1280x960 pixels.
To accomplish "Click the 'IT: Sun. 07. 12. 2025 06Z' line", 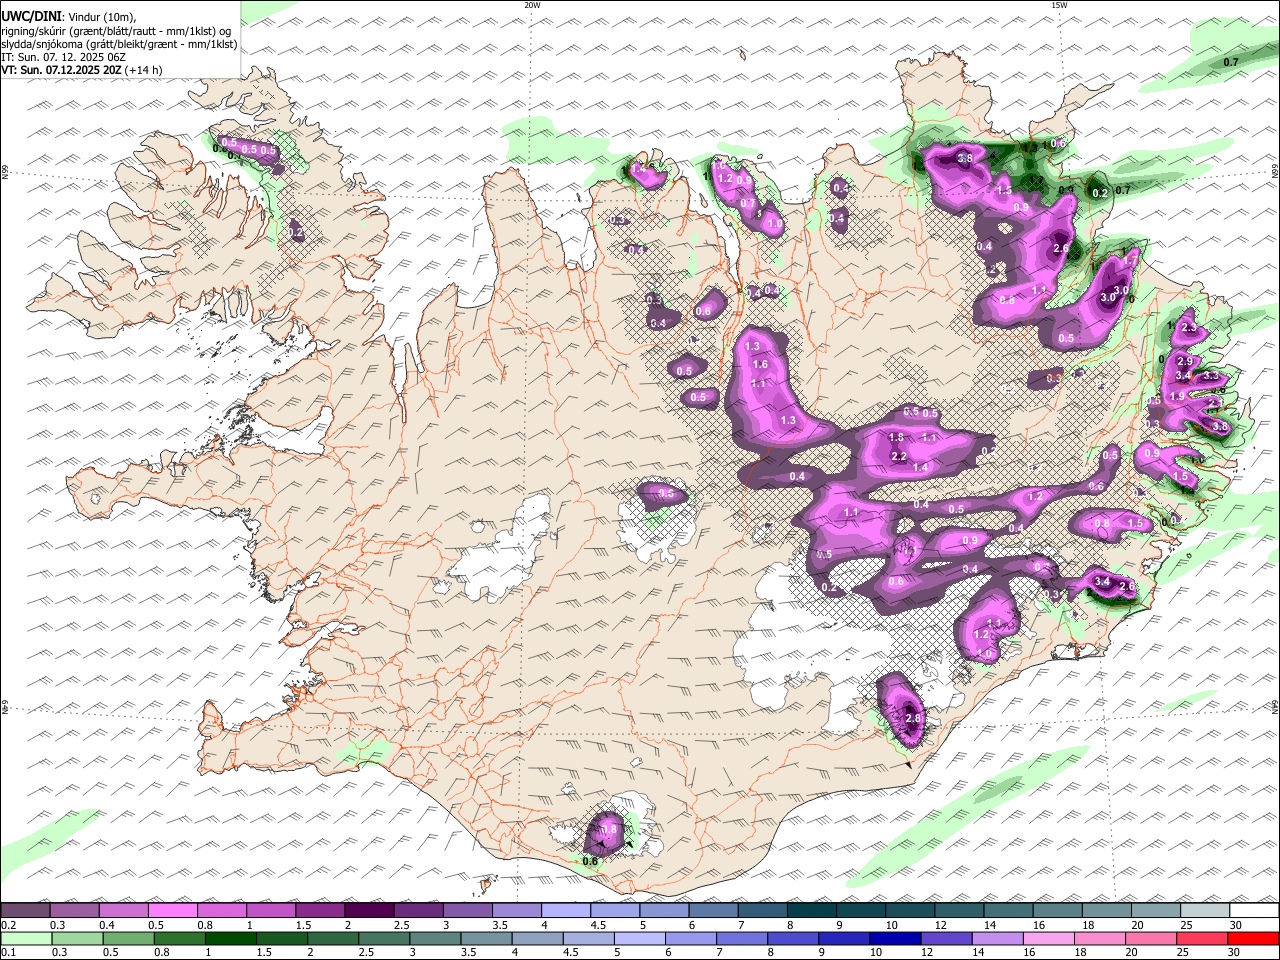I will point(64,57).
